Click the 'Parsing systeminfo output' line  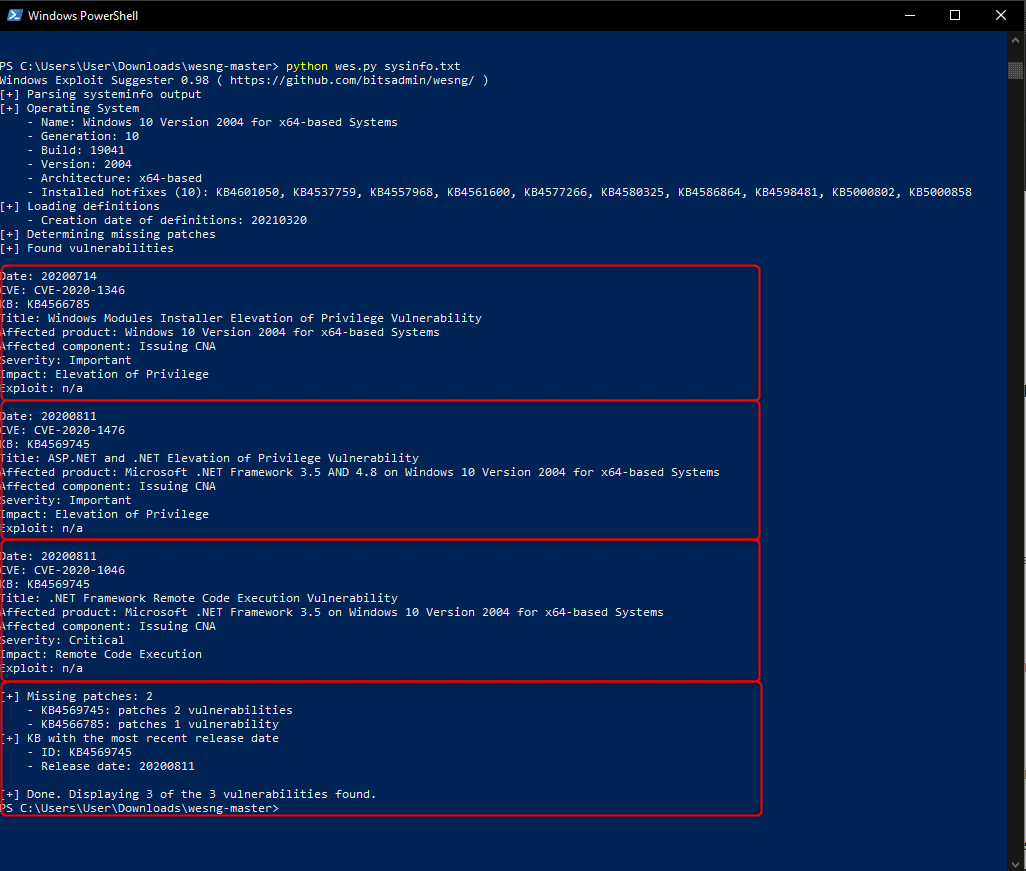click(101, 94)
